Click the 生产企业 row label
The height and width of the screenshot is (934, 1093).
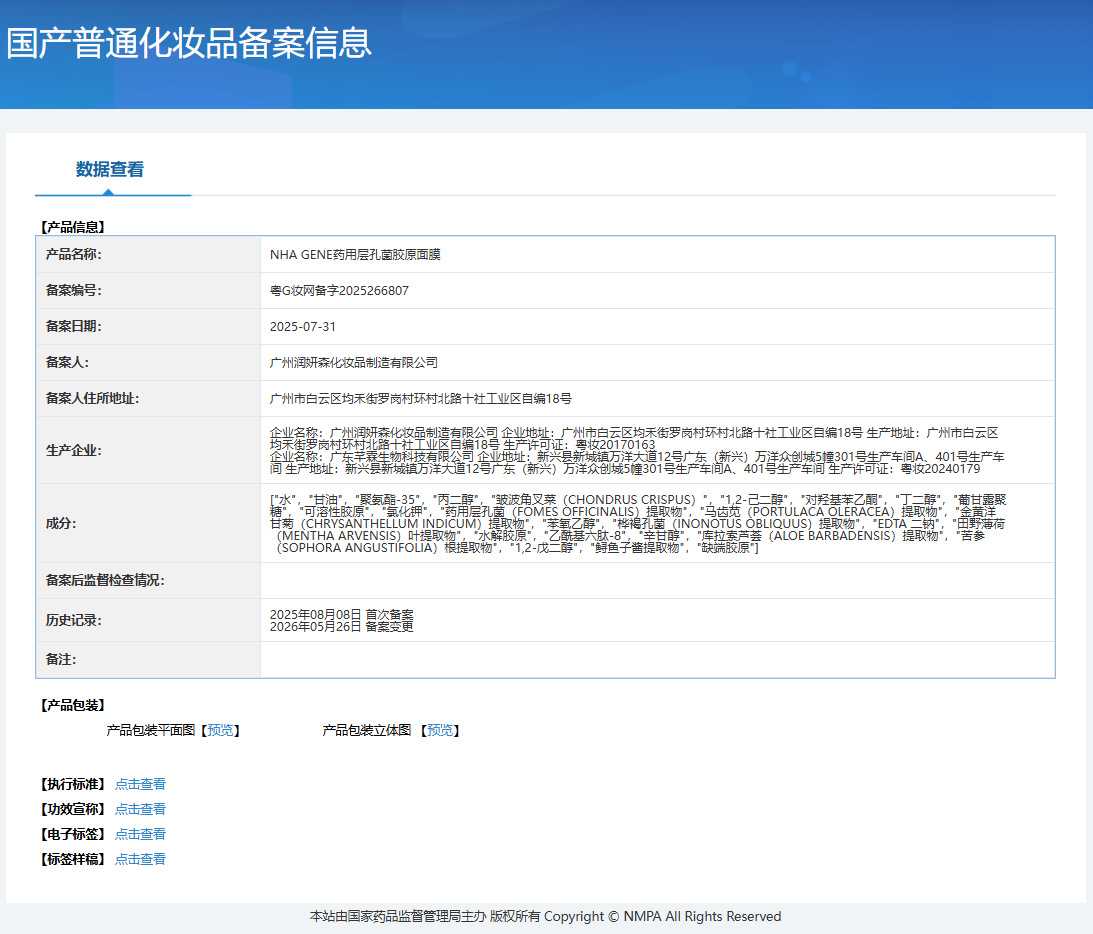[x=74, y=450]
